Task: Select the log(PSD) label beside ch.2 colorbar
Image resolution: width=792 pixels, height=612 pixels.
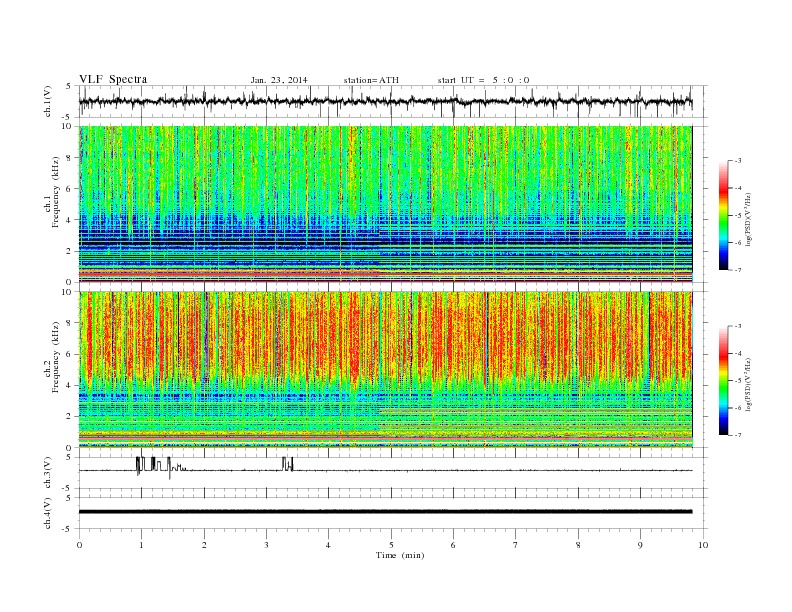Action: click(748, 384)
